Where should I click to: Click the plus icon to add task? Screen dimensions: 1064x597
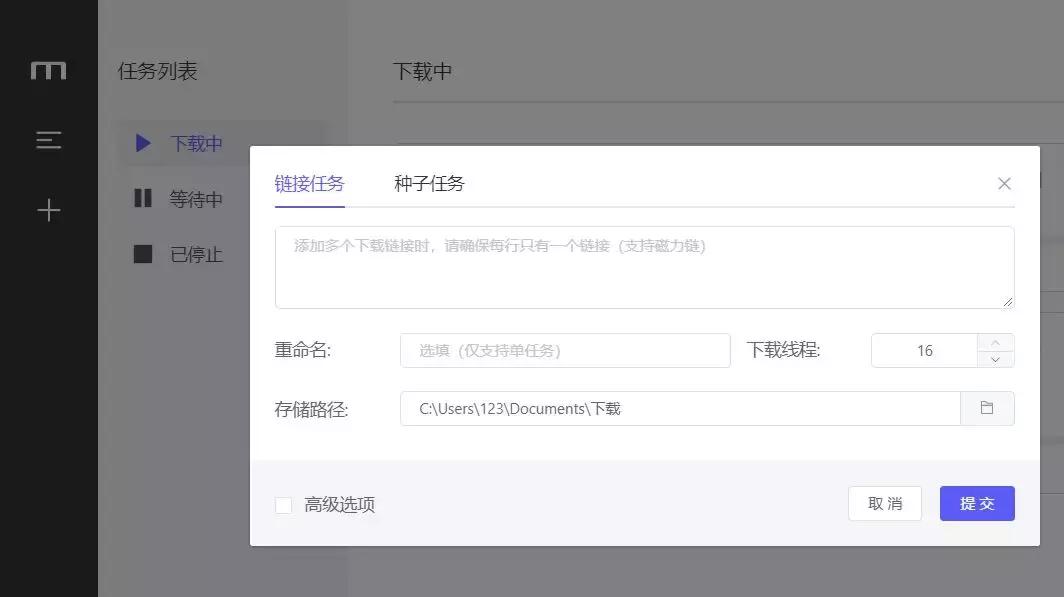pyautogui.click(x=48, y=210)
